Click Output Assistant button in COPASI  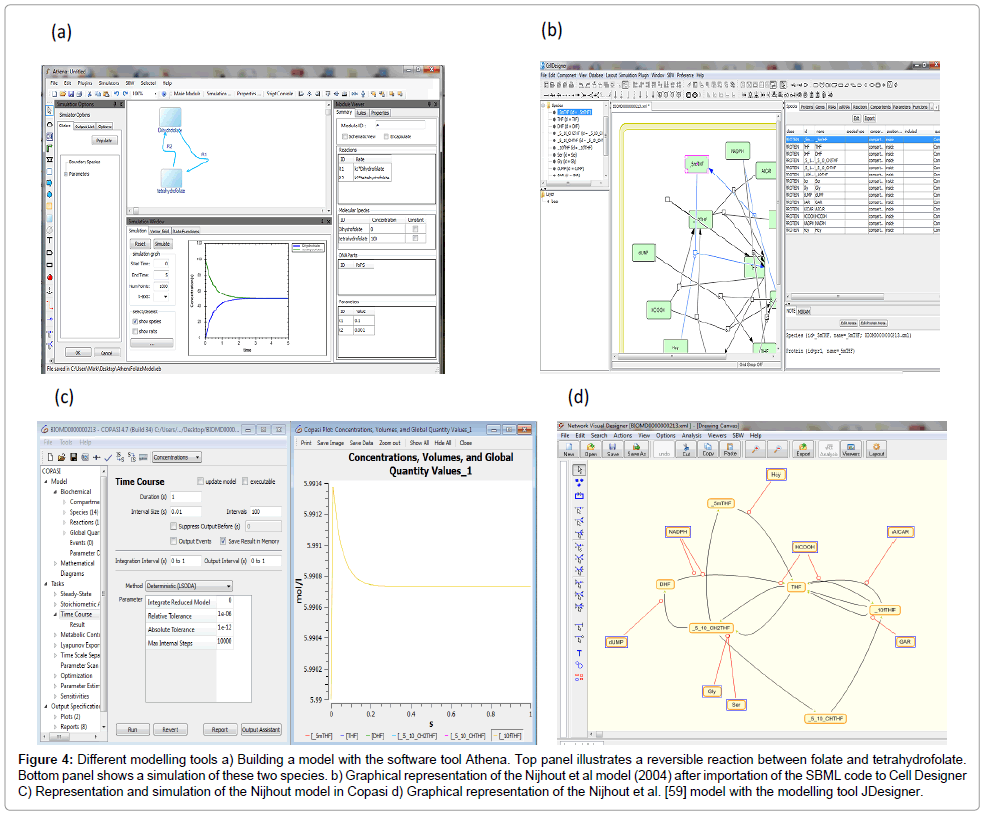pyautogui.click(x=261, y=729)
